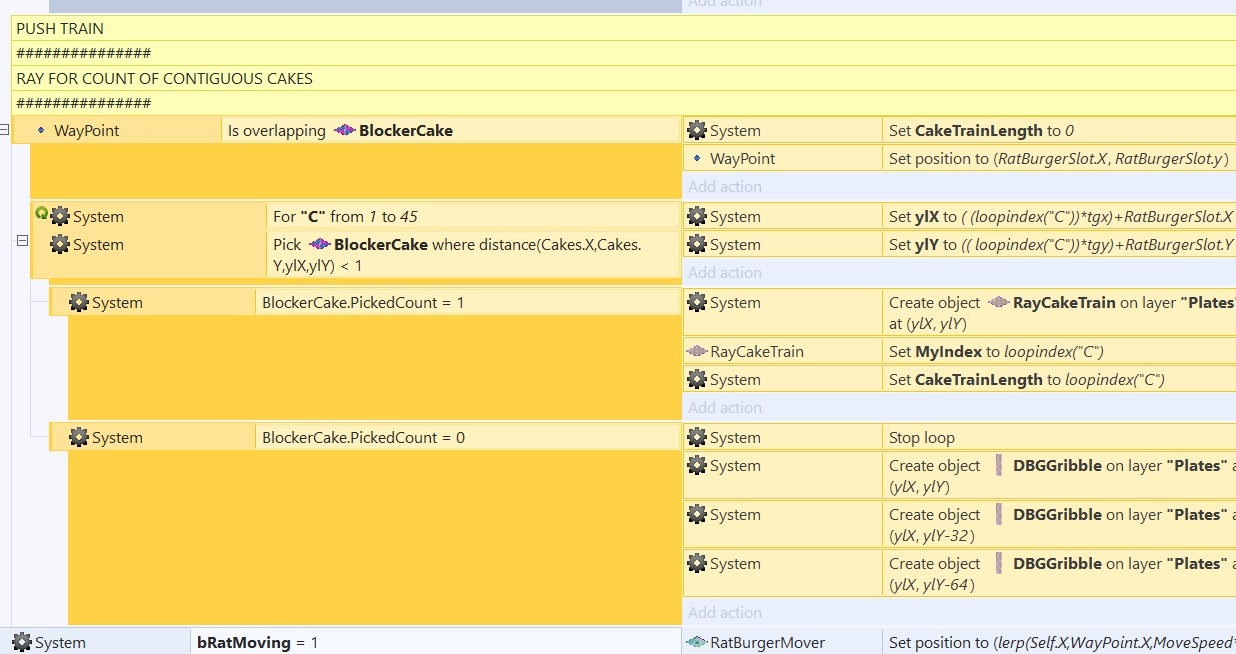The height and width of the screenshot is (654, 1236).
Task: Click the gear icon for the Stop loop action
Action: pos(697,437)
